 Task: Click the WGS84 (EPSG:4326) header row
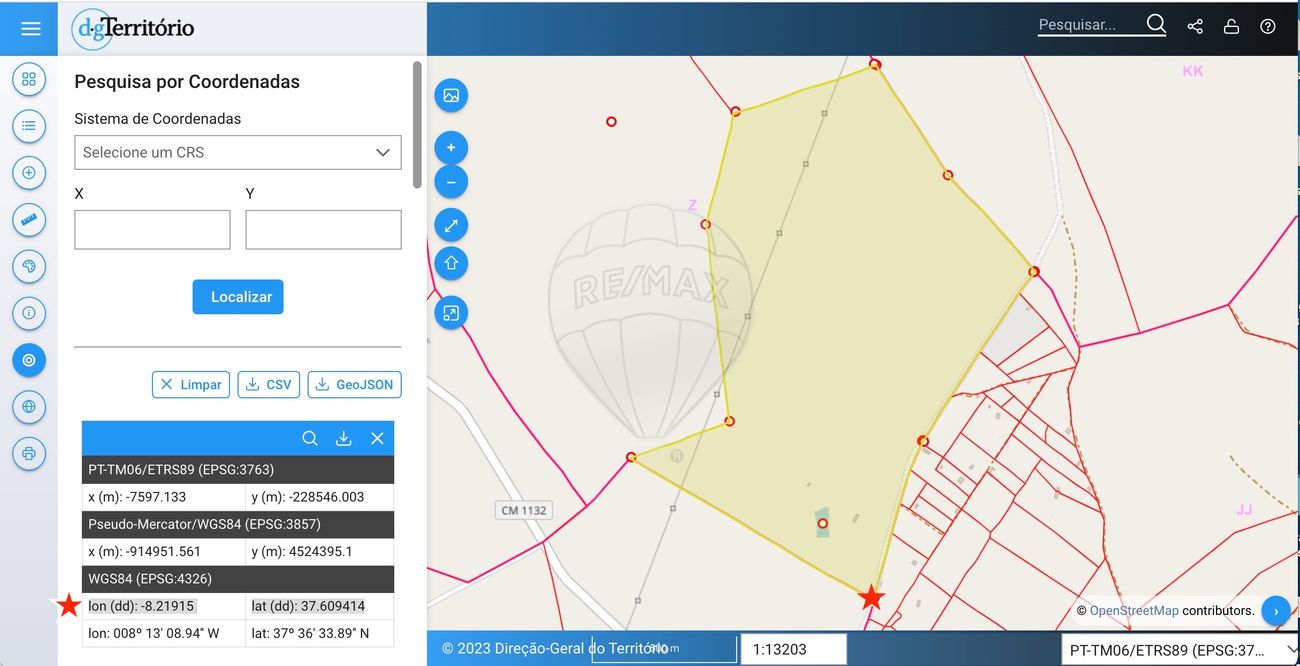click(238, 579)
